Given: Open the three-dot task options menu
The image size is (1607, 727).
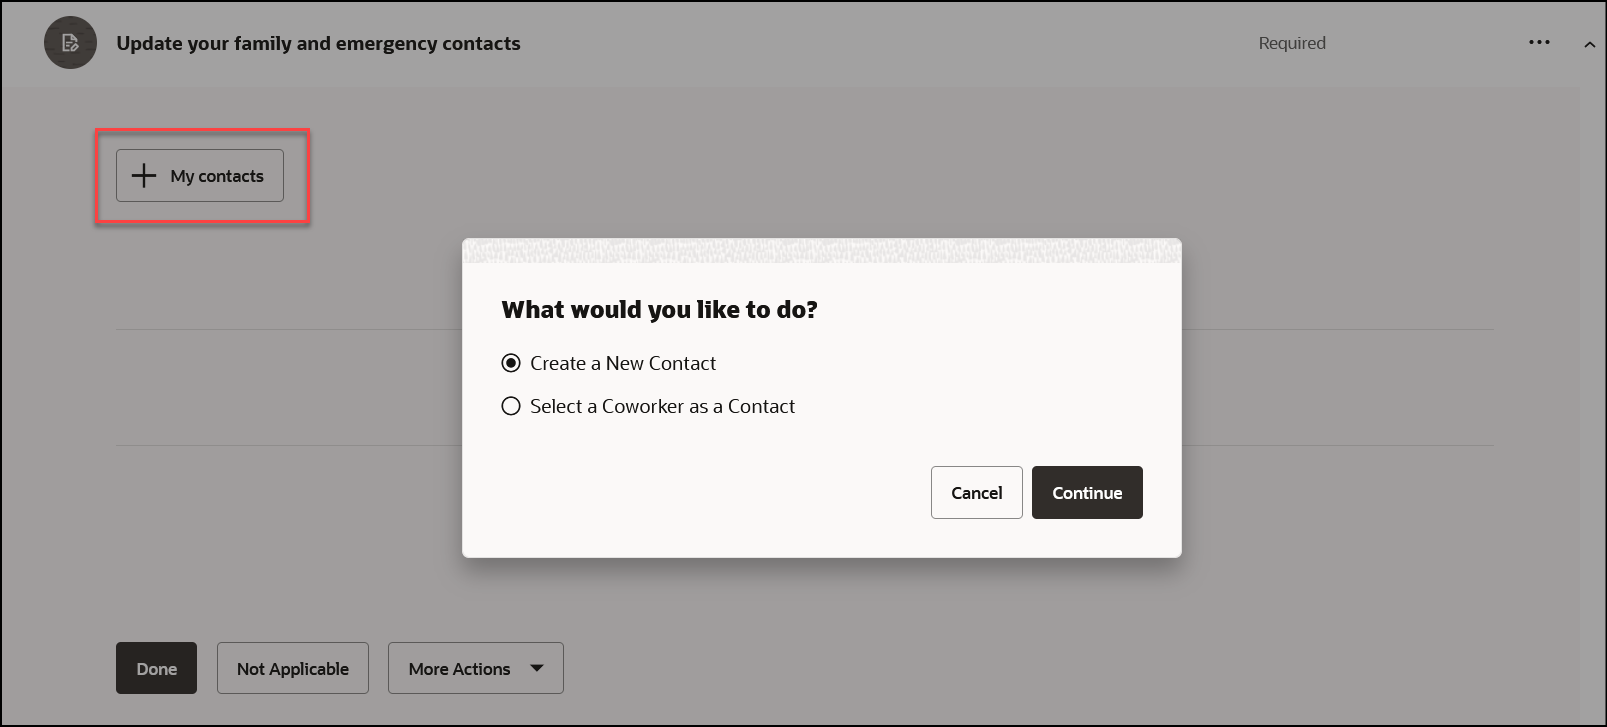Looking at the screenshot, I should tap(1539, 42).
